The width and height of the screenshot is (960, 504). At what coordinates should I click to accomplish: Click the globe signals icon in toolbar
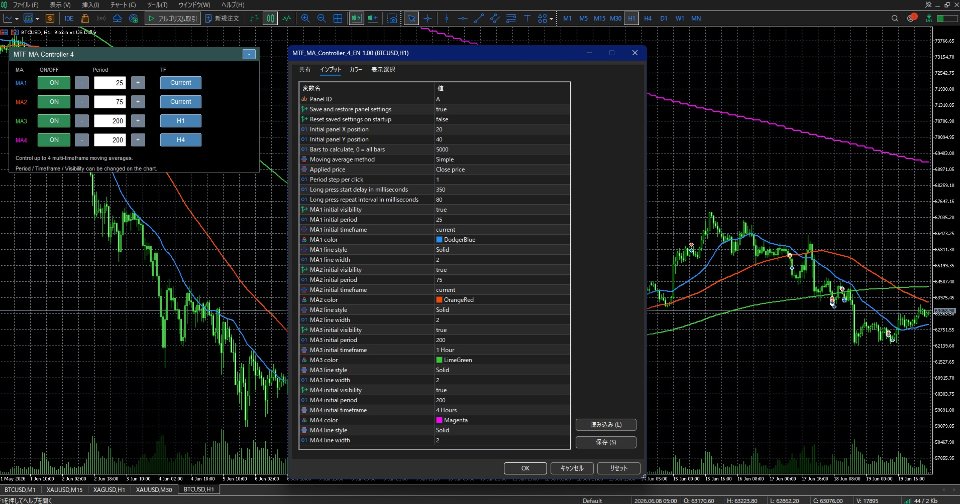pyautogui.click(x=133, y=18)
